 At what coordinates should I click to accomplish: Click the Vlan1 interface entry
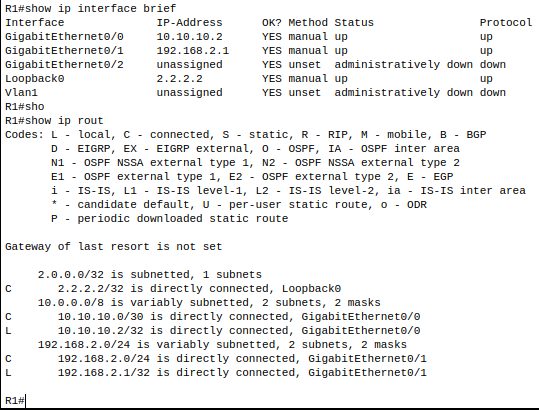click(21, 93)
